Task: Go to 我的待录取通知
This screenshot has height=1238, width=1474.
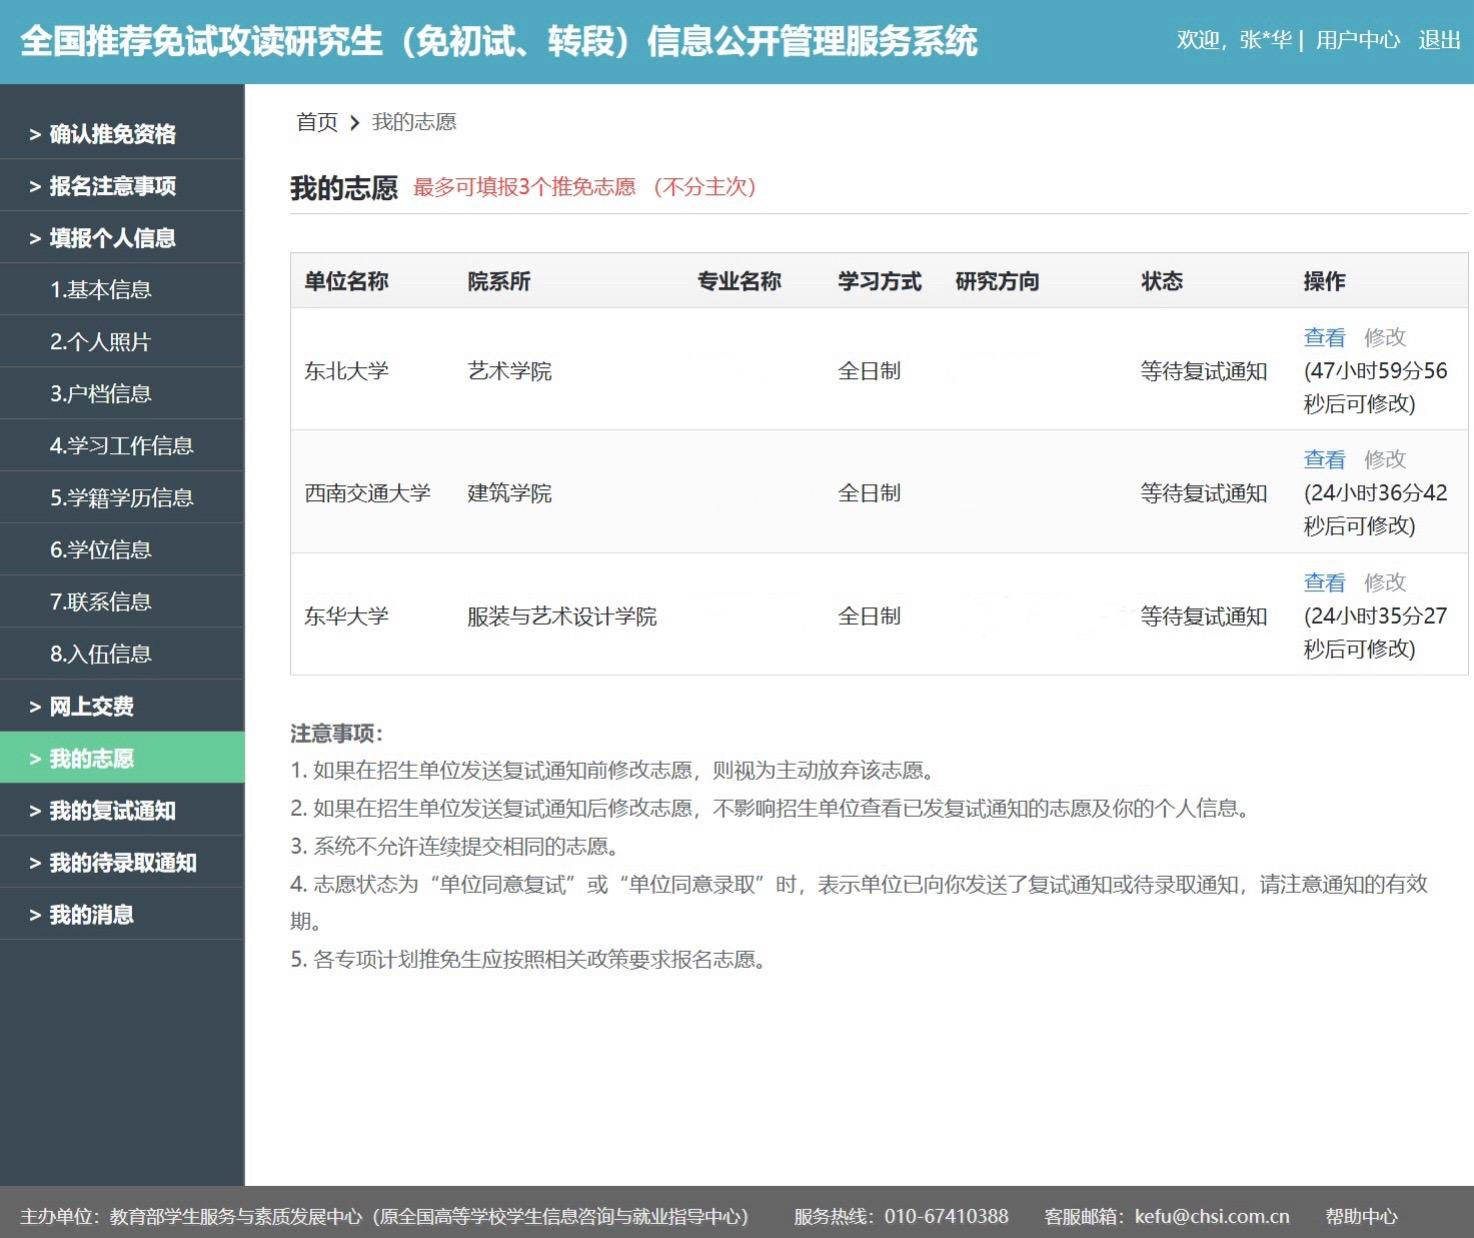Action: pyautogui.click(x=122, y=862)
